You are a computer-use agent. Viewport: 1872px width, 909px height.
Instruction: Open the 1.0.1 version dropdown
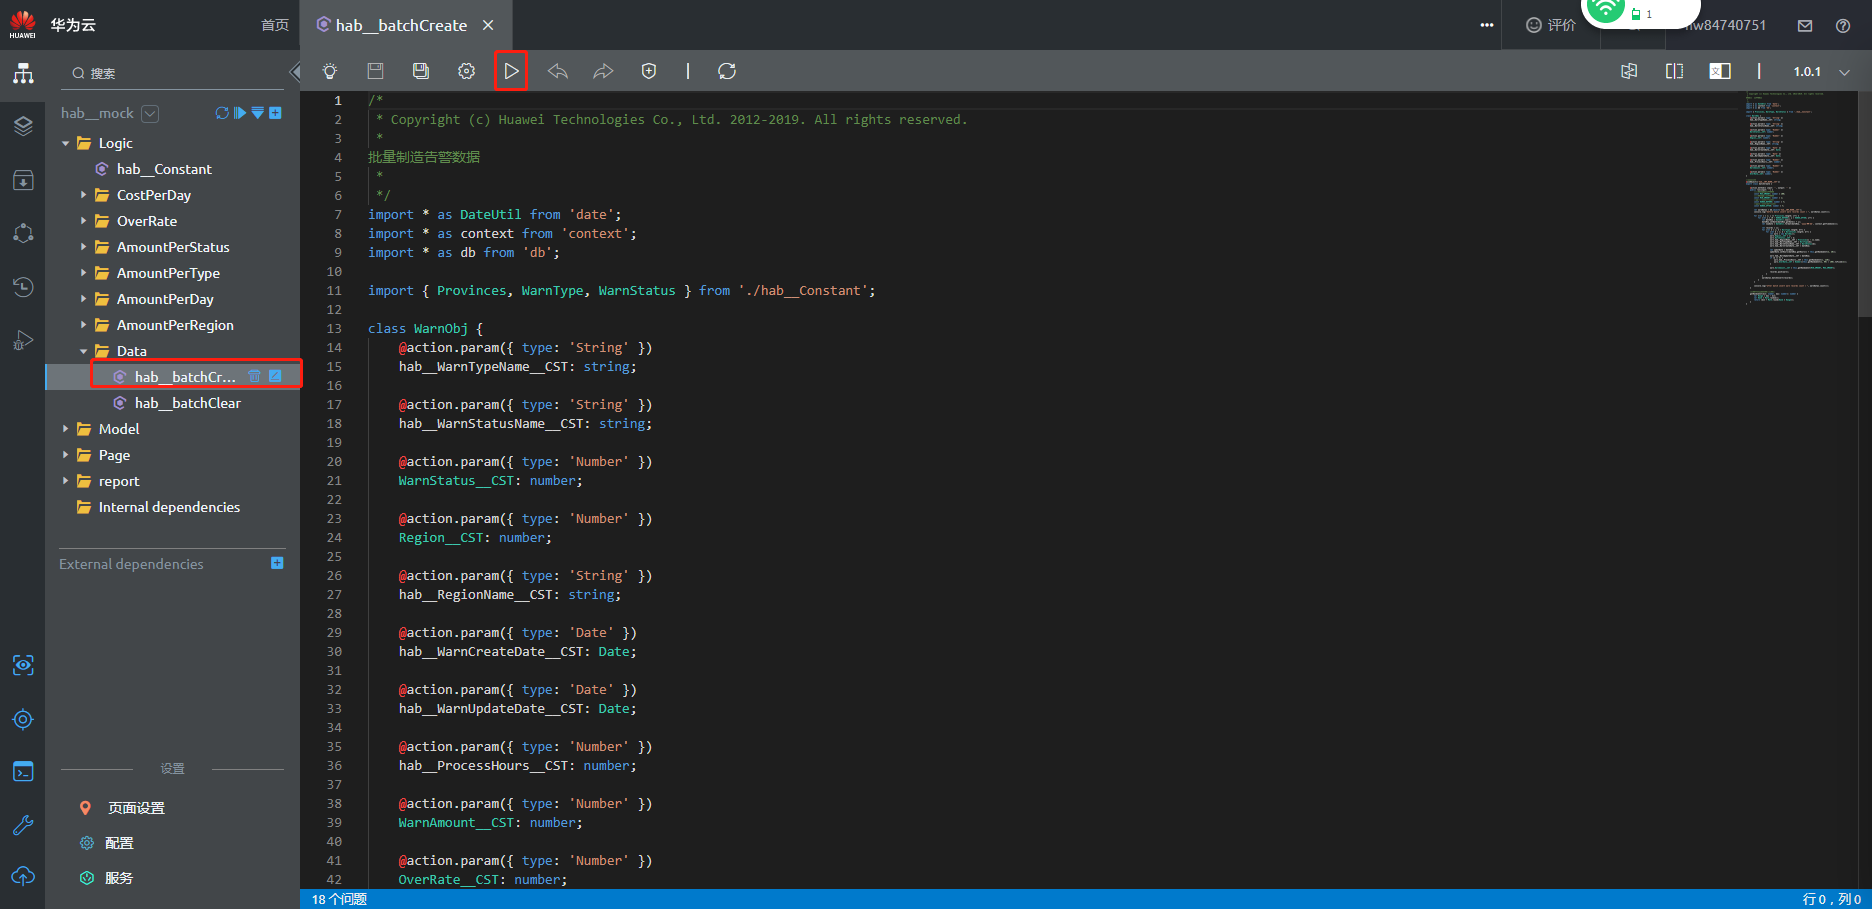1821,72
